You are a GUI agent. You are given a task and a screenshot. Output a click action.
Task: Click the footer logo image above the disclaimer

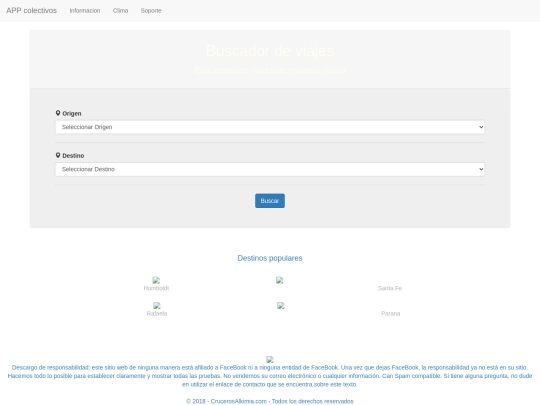coord(270,360)
